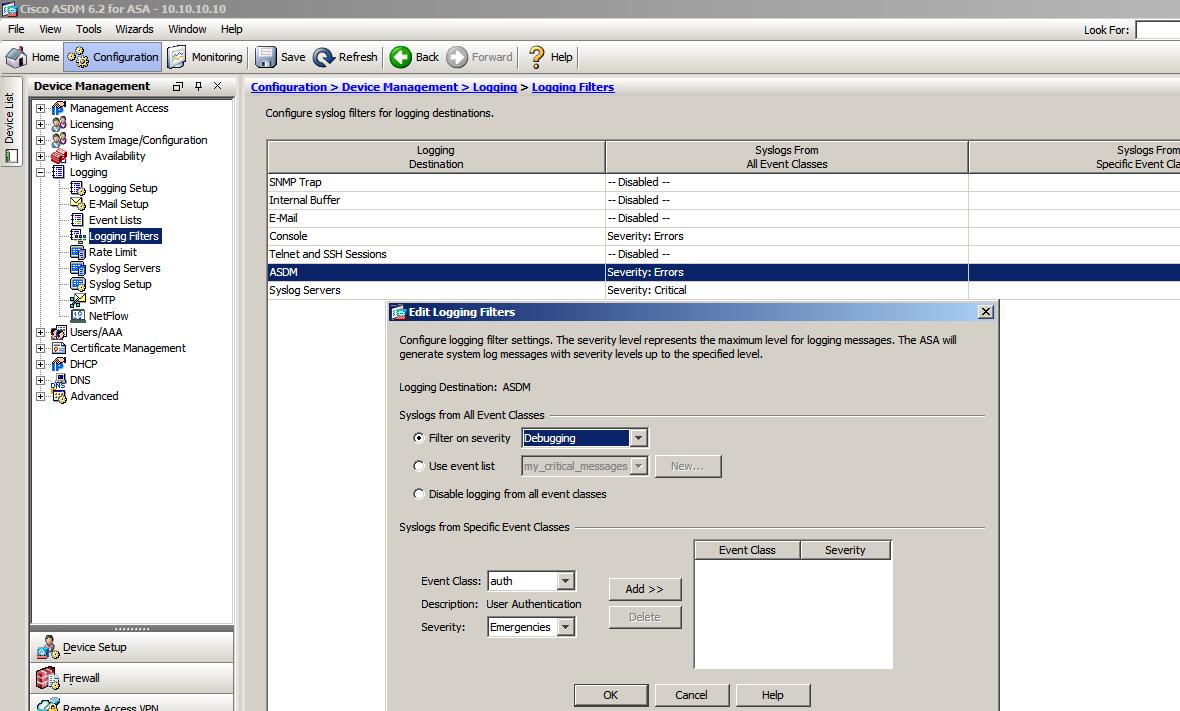
Task: Open Help question mark icon
Action: 537,57
